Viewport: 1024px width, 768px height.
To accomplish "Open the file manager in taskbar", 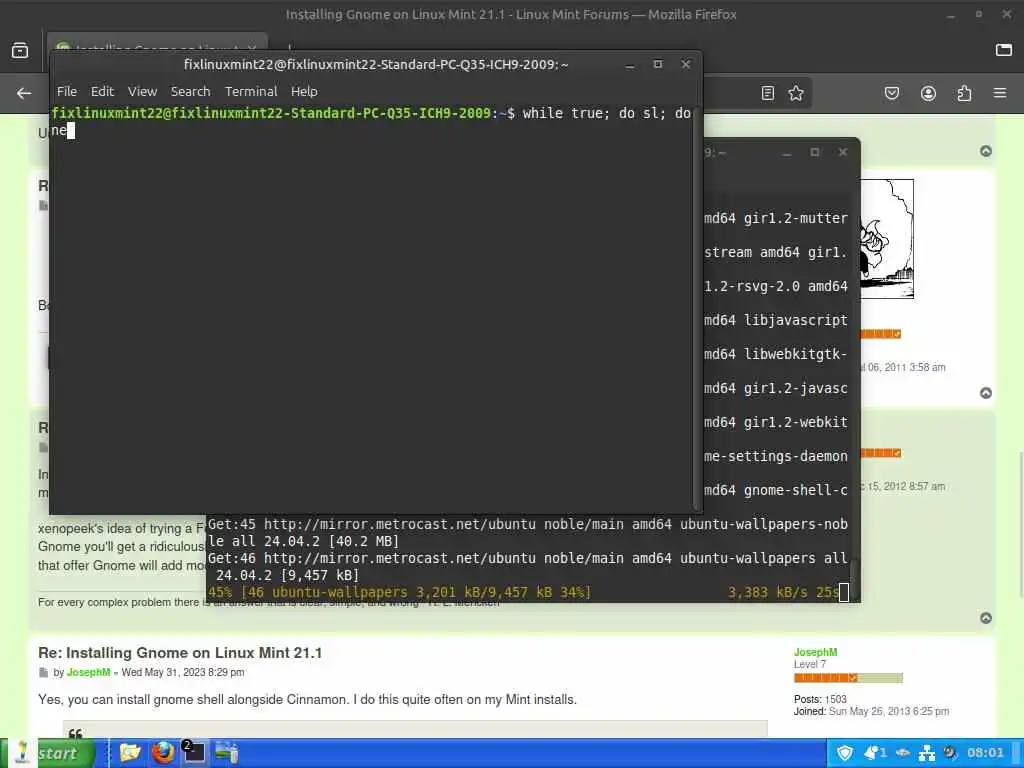I will [x=130, y=753].
